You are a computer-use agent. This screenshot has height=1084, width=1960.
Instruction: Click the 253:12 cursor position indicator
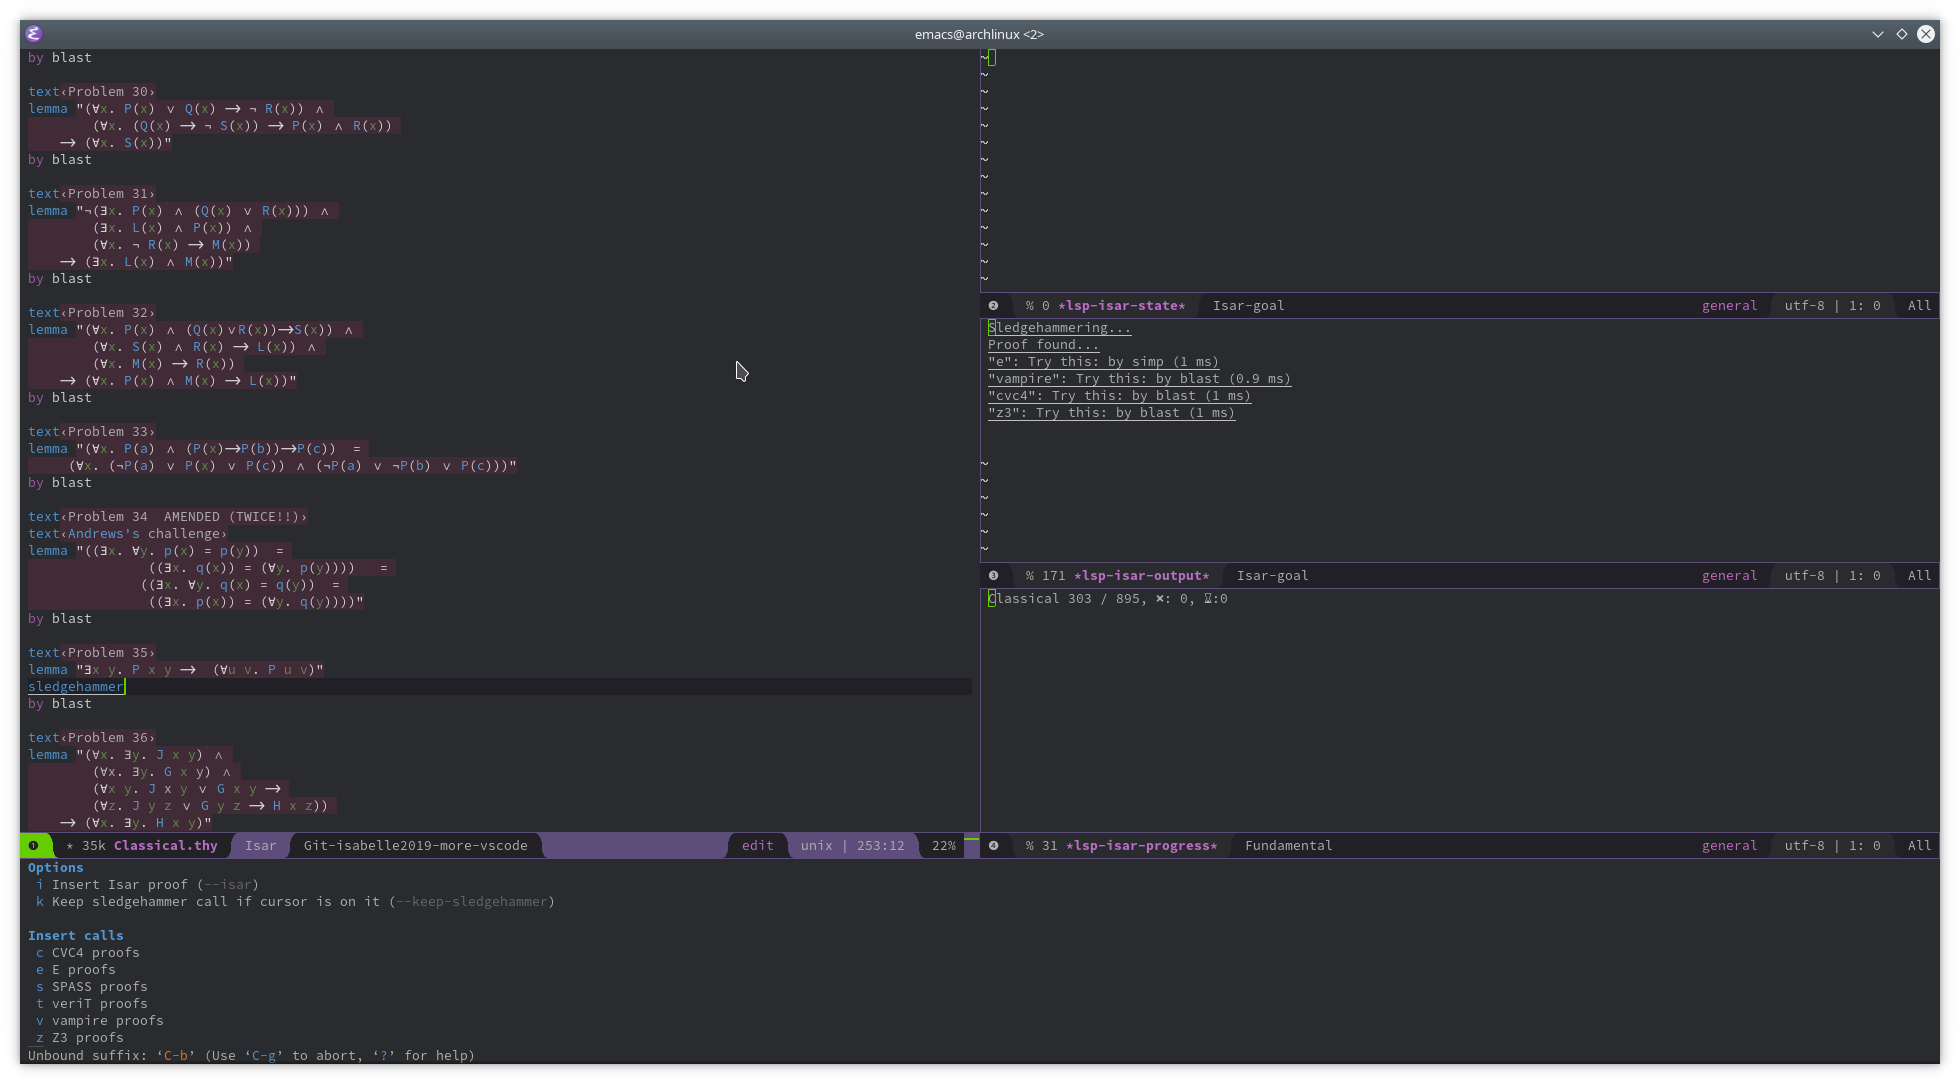[880, 846]
